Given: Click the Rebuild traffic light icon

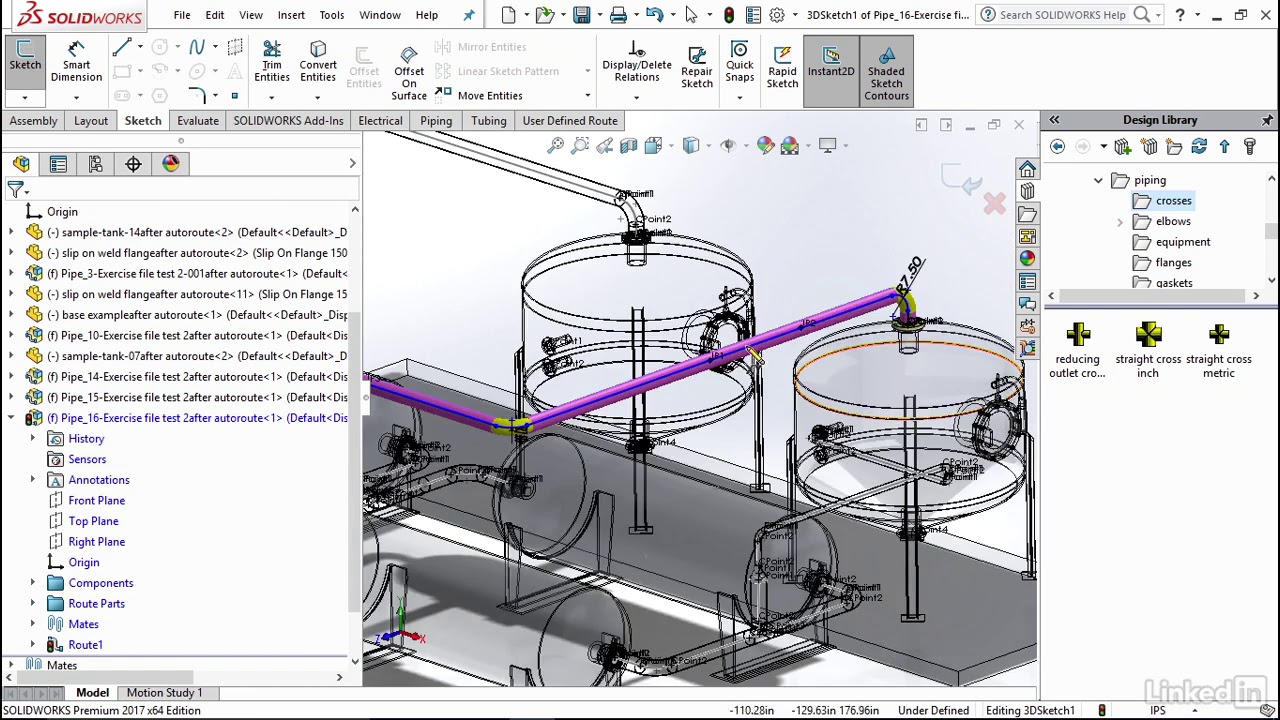Looking at the screenshot, I should [729, 15].
